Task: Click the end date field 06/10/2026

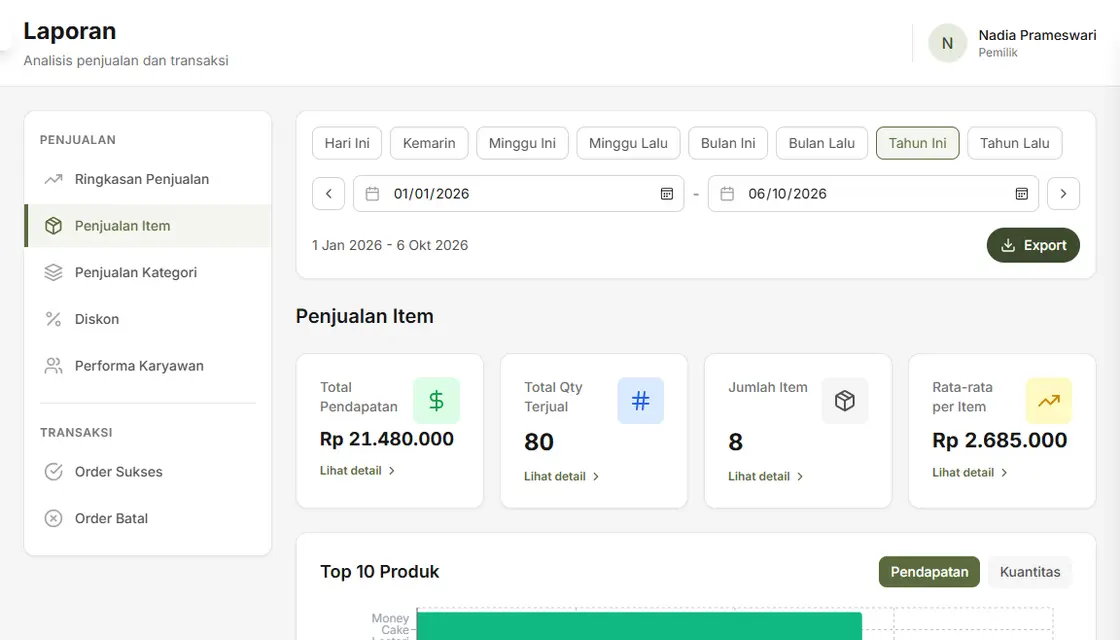Action: (x=874, y=194)
